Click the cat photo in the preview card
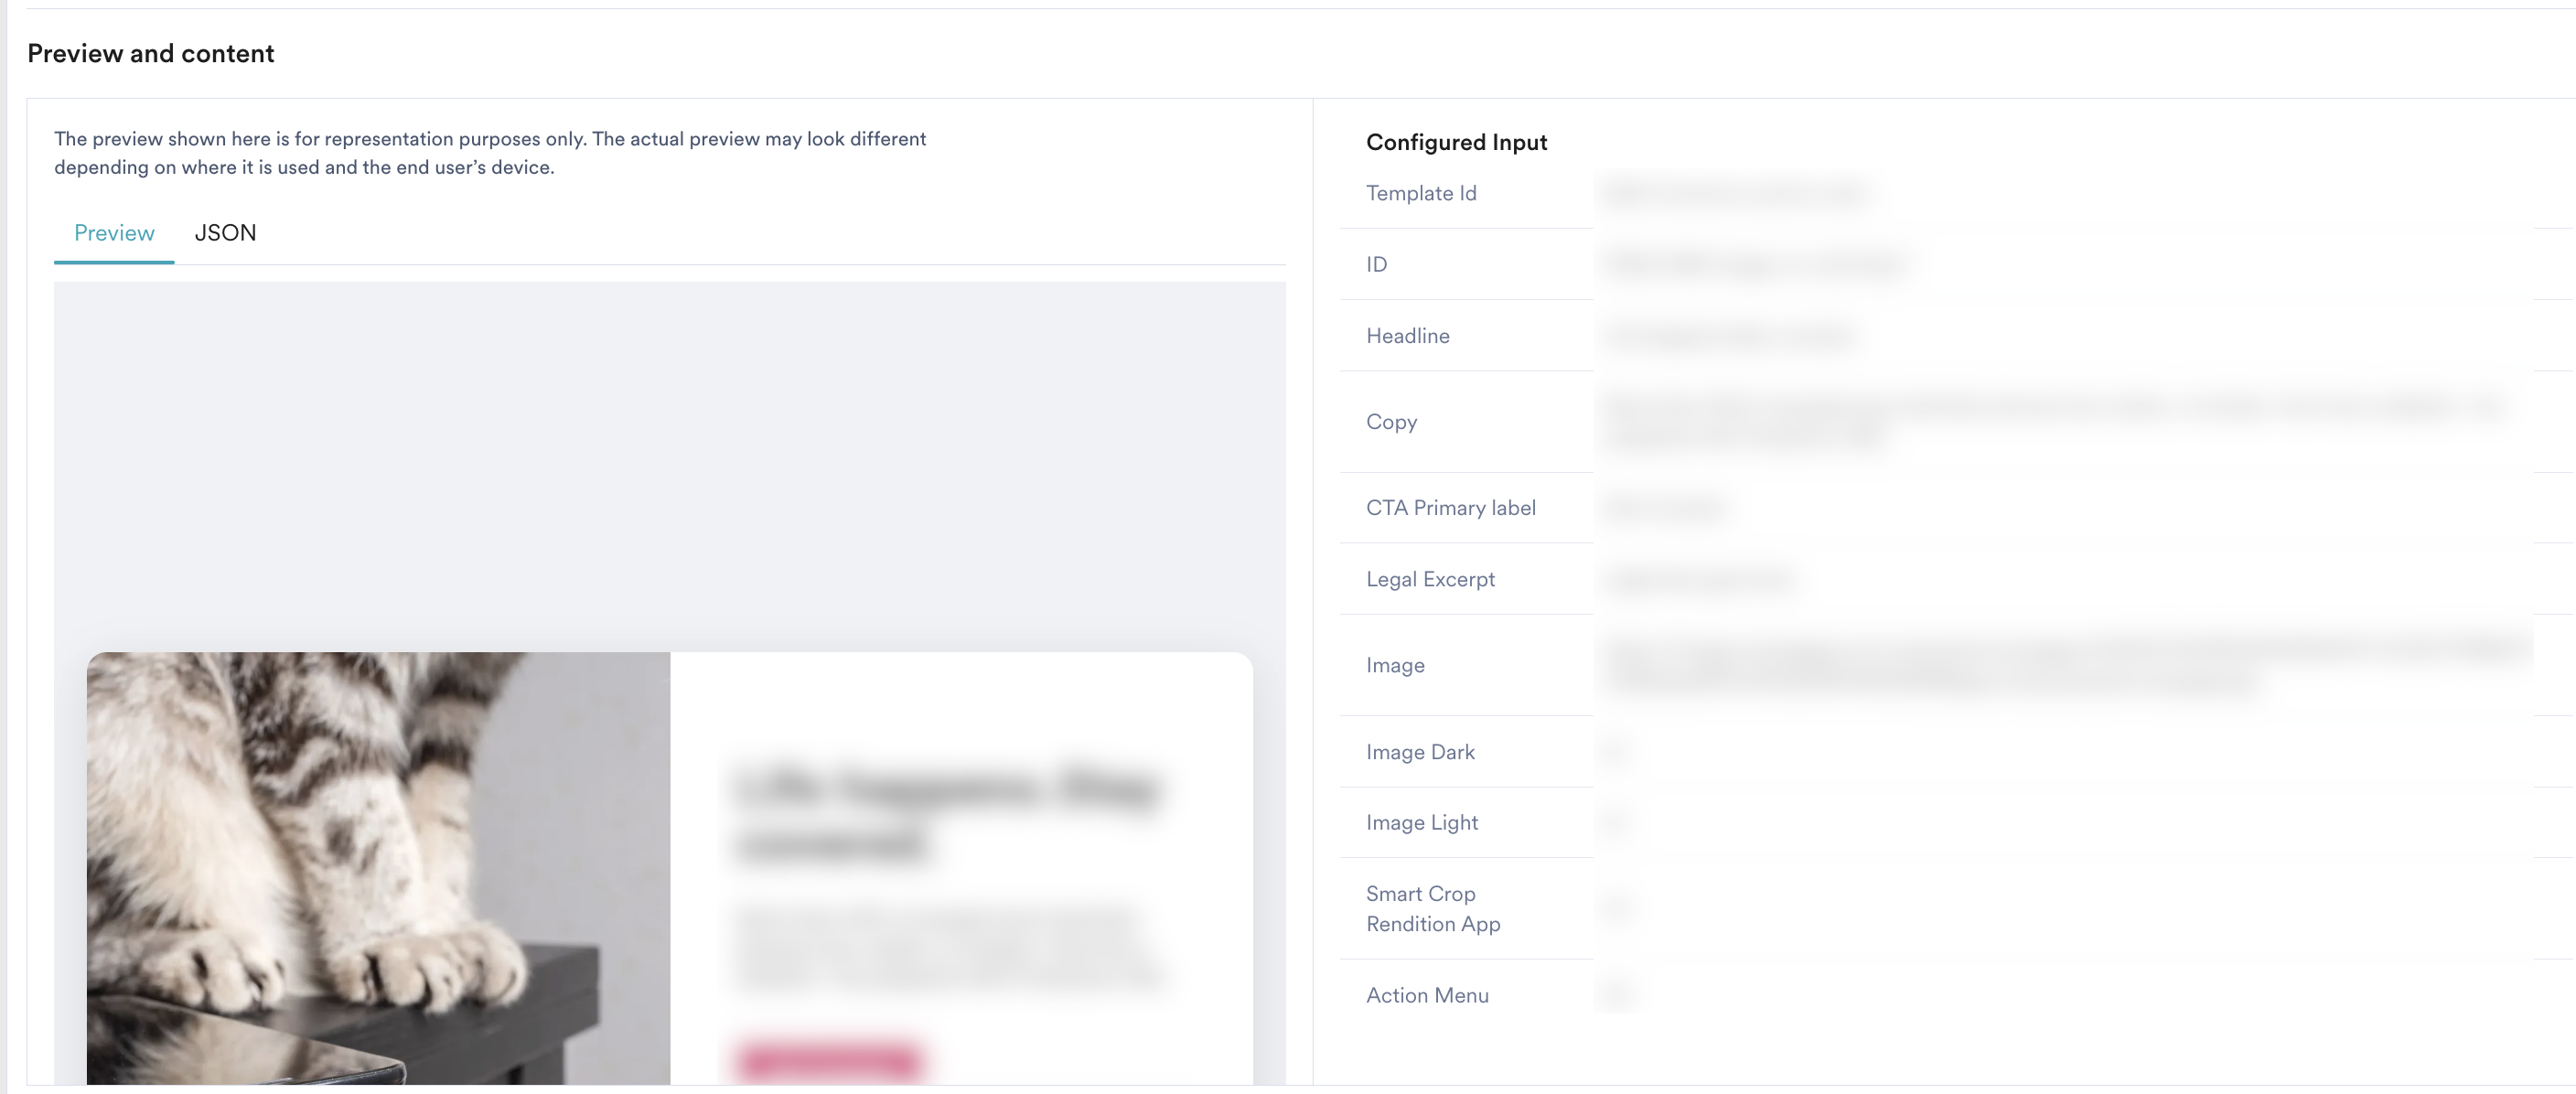The width and height of the screenshot is (2576, 1094). click(377, 867)
